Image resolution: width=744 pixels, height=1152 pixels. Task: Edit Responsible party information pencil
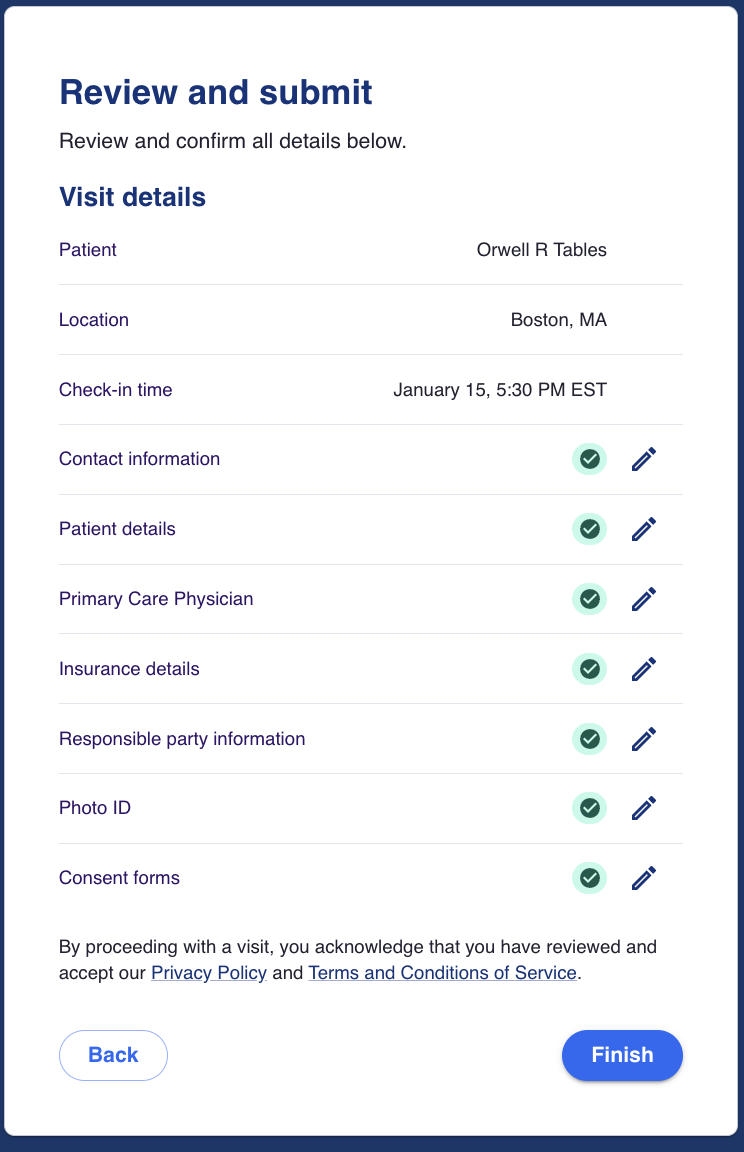click(x=644, y=739)
